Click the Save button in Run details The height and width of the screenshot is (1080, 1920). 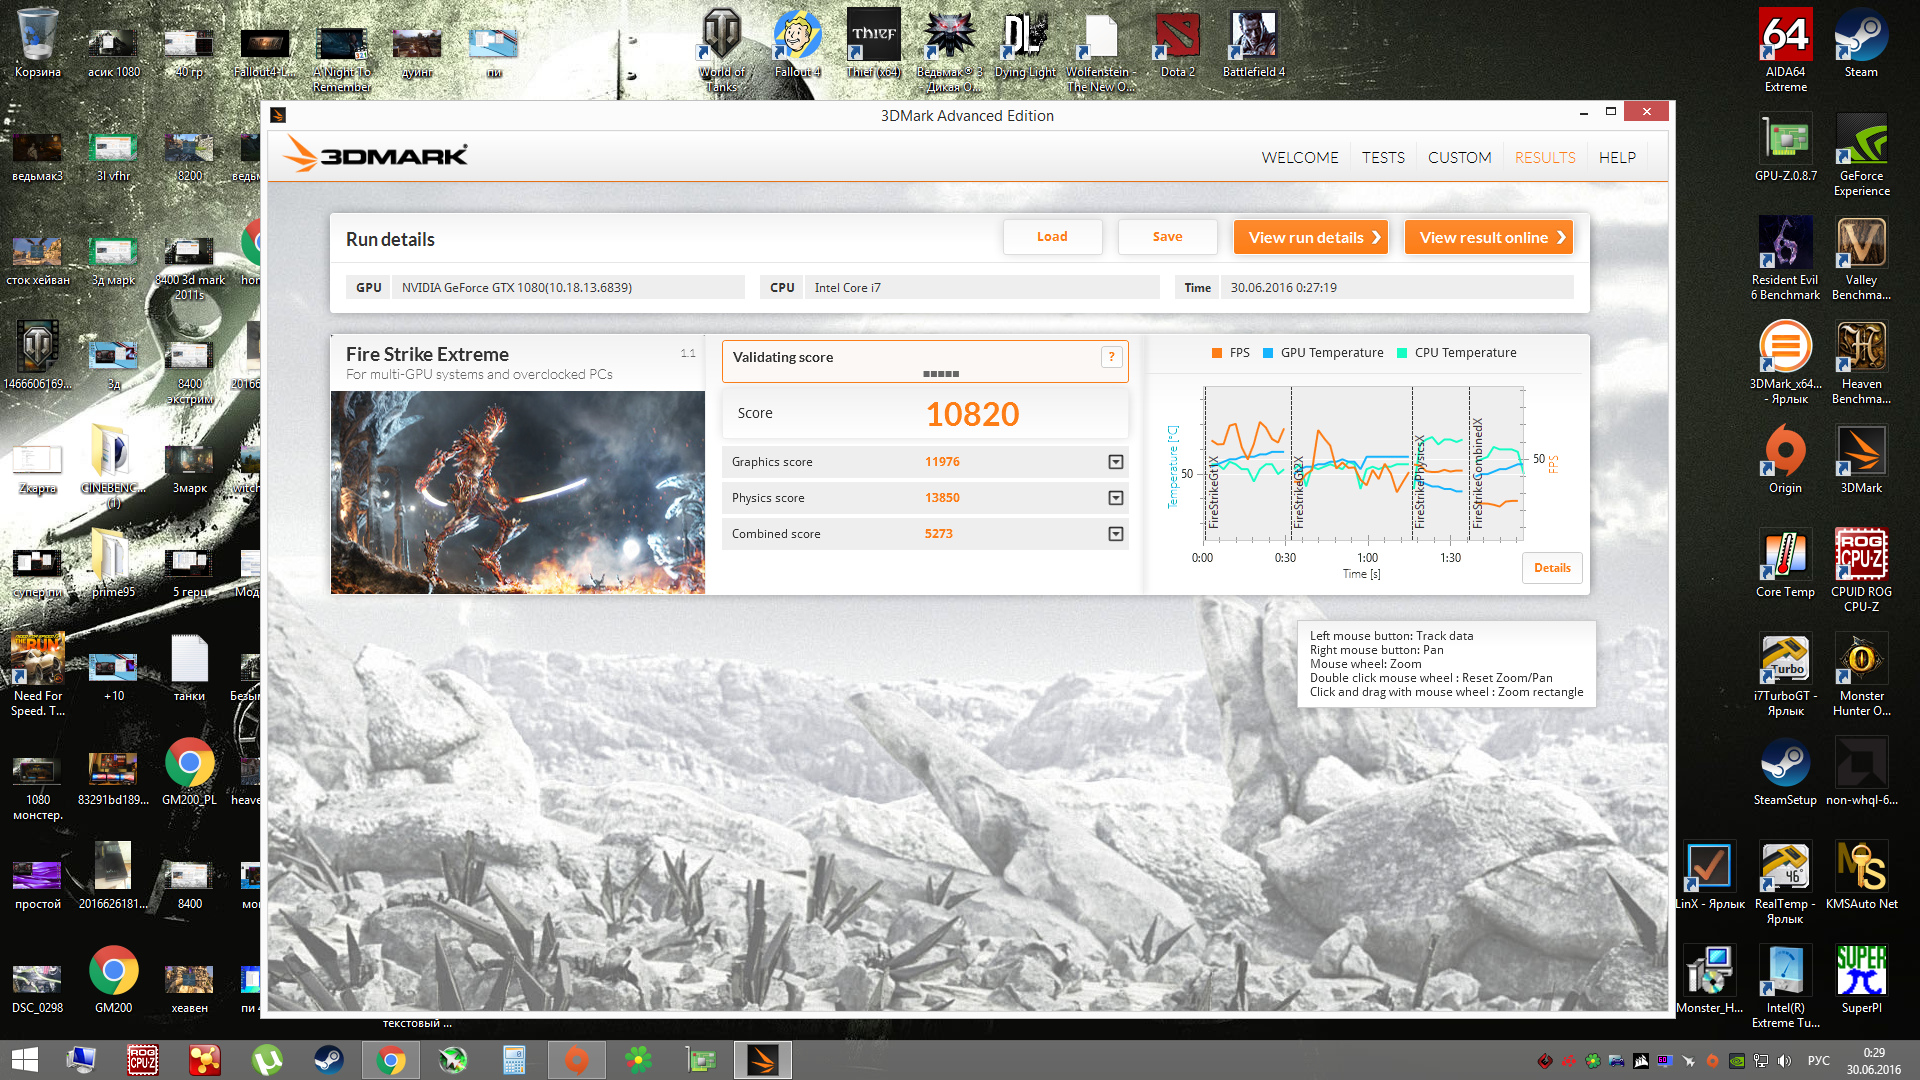pyautogui.click(x=1167, y=237)
